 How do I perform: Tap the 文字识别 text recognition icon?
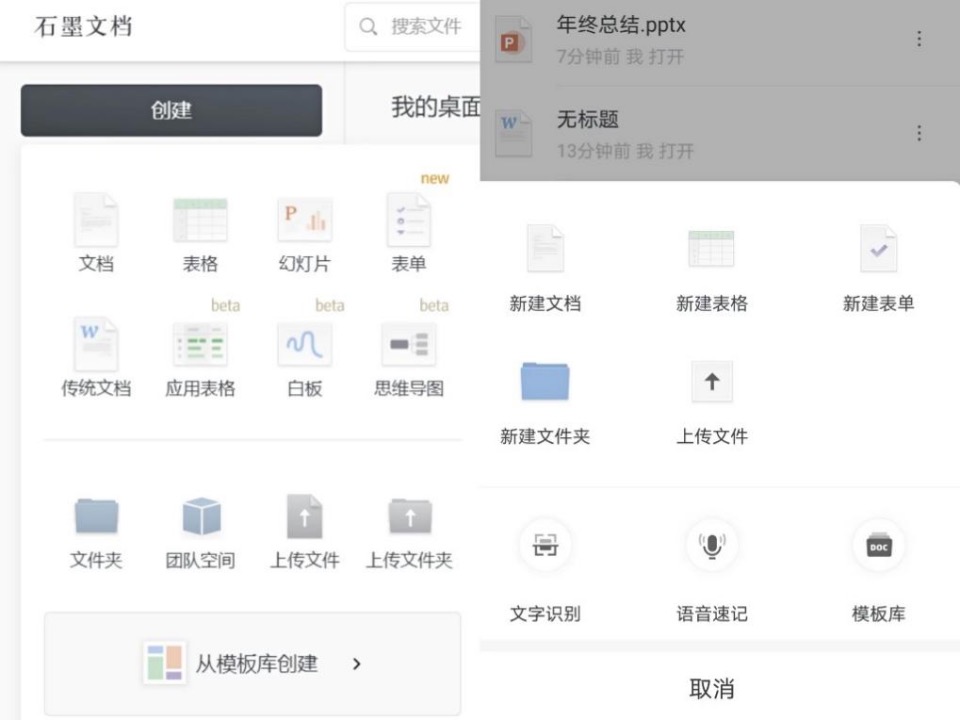point(545,546)
